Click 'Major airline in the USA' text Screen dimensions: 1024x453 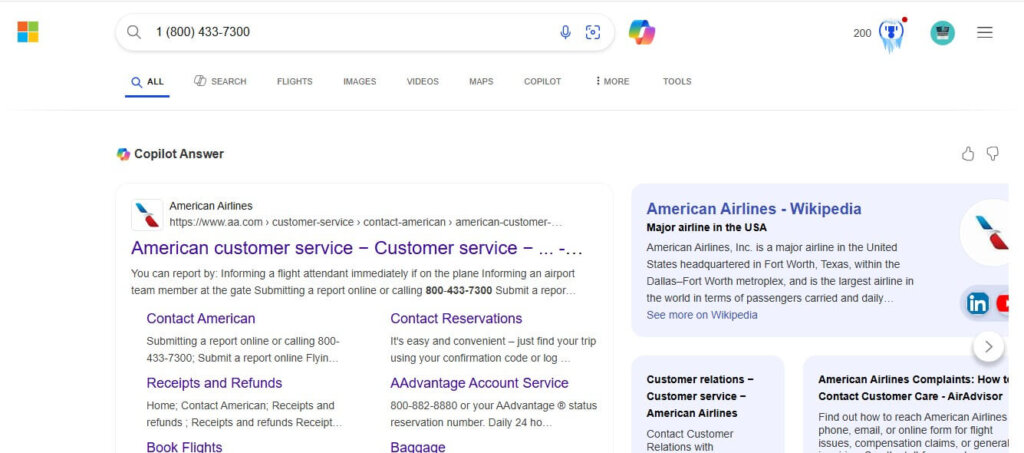click(x=707, y=228)
